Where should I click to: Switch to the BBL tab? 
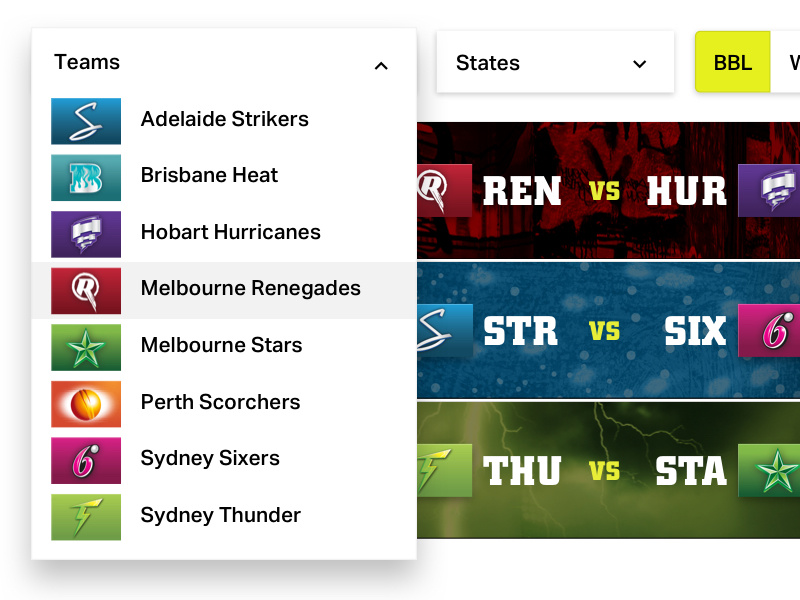(732, 62)
